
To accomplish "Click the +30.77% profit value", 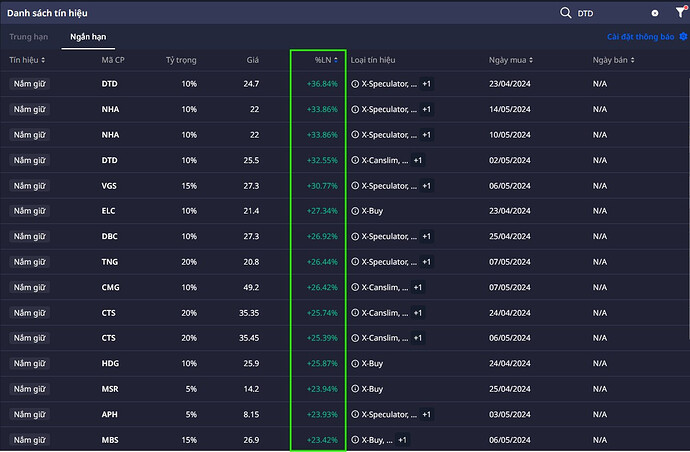I will click(322, 186).
